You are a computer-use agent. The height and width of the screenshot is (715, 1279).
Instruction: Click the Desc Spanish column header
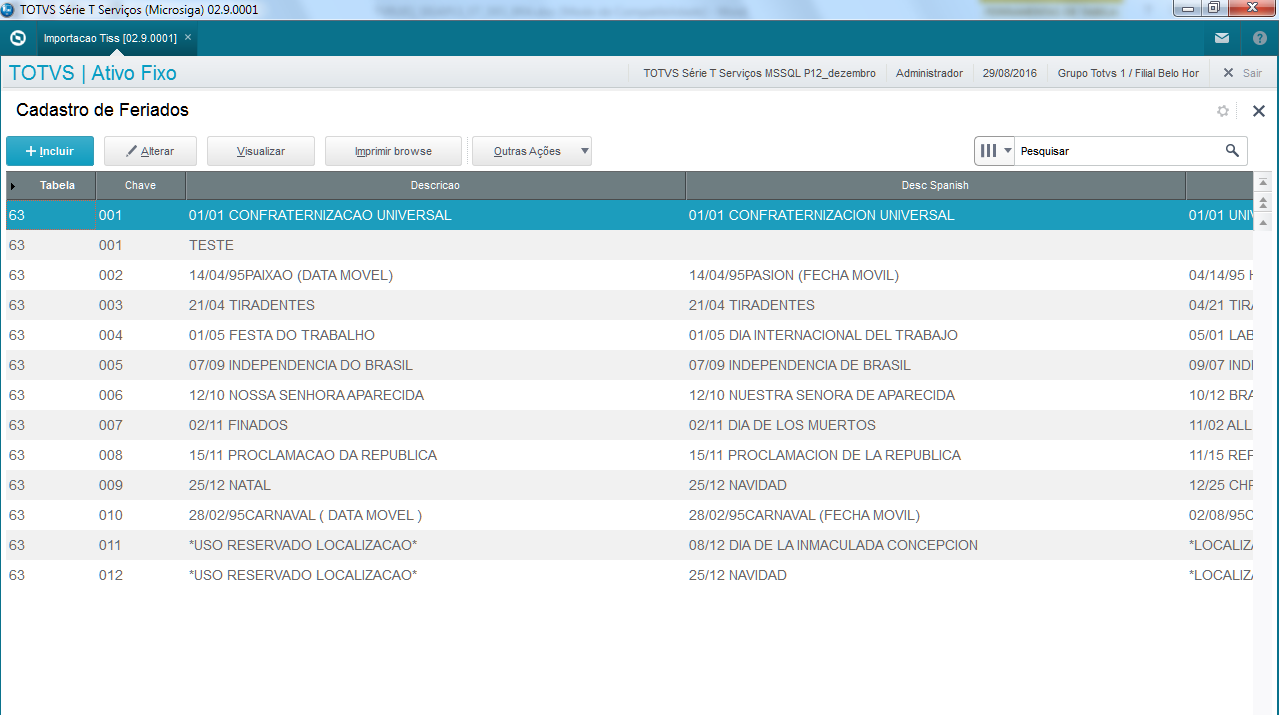(x=935, y=185)
